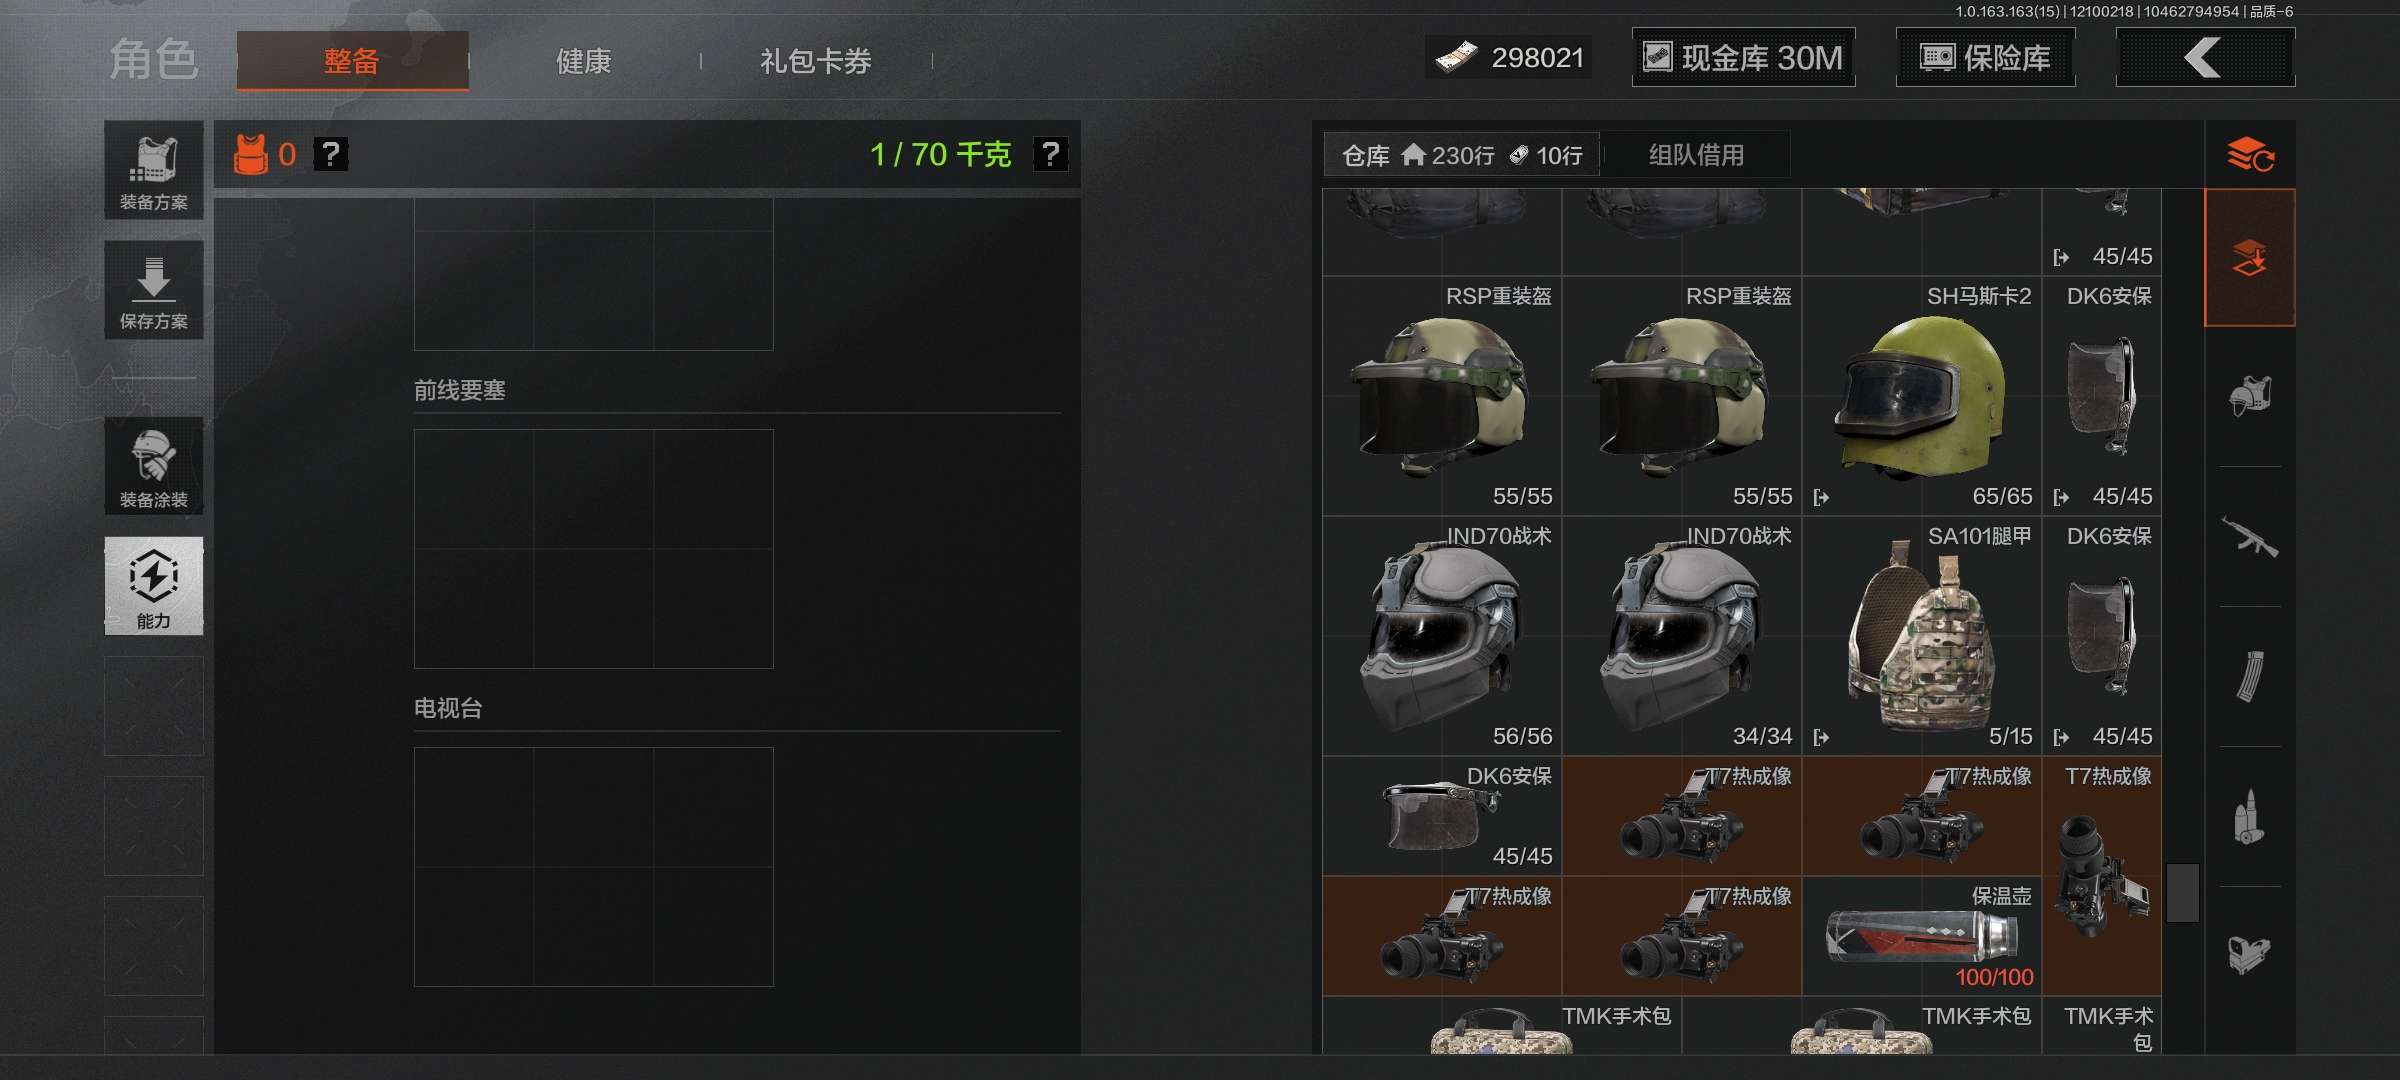
Task: Open the 装备涂装 equipment skin icon
Action: pos(154,466)
